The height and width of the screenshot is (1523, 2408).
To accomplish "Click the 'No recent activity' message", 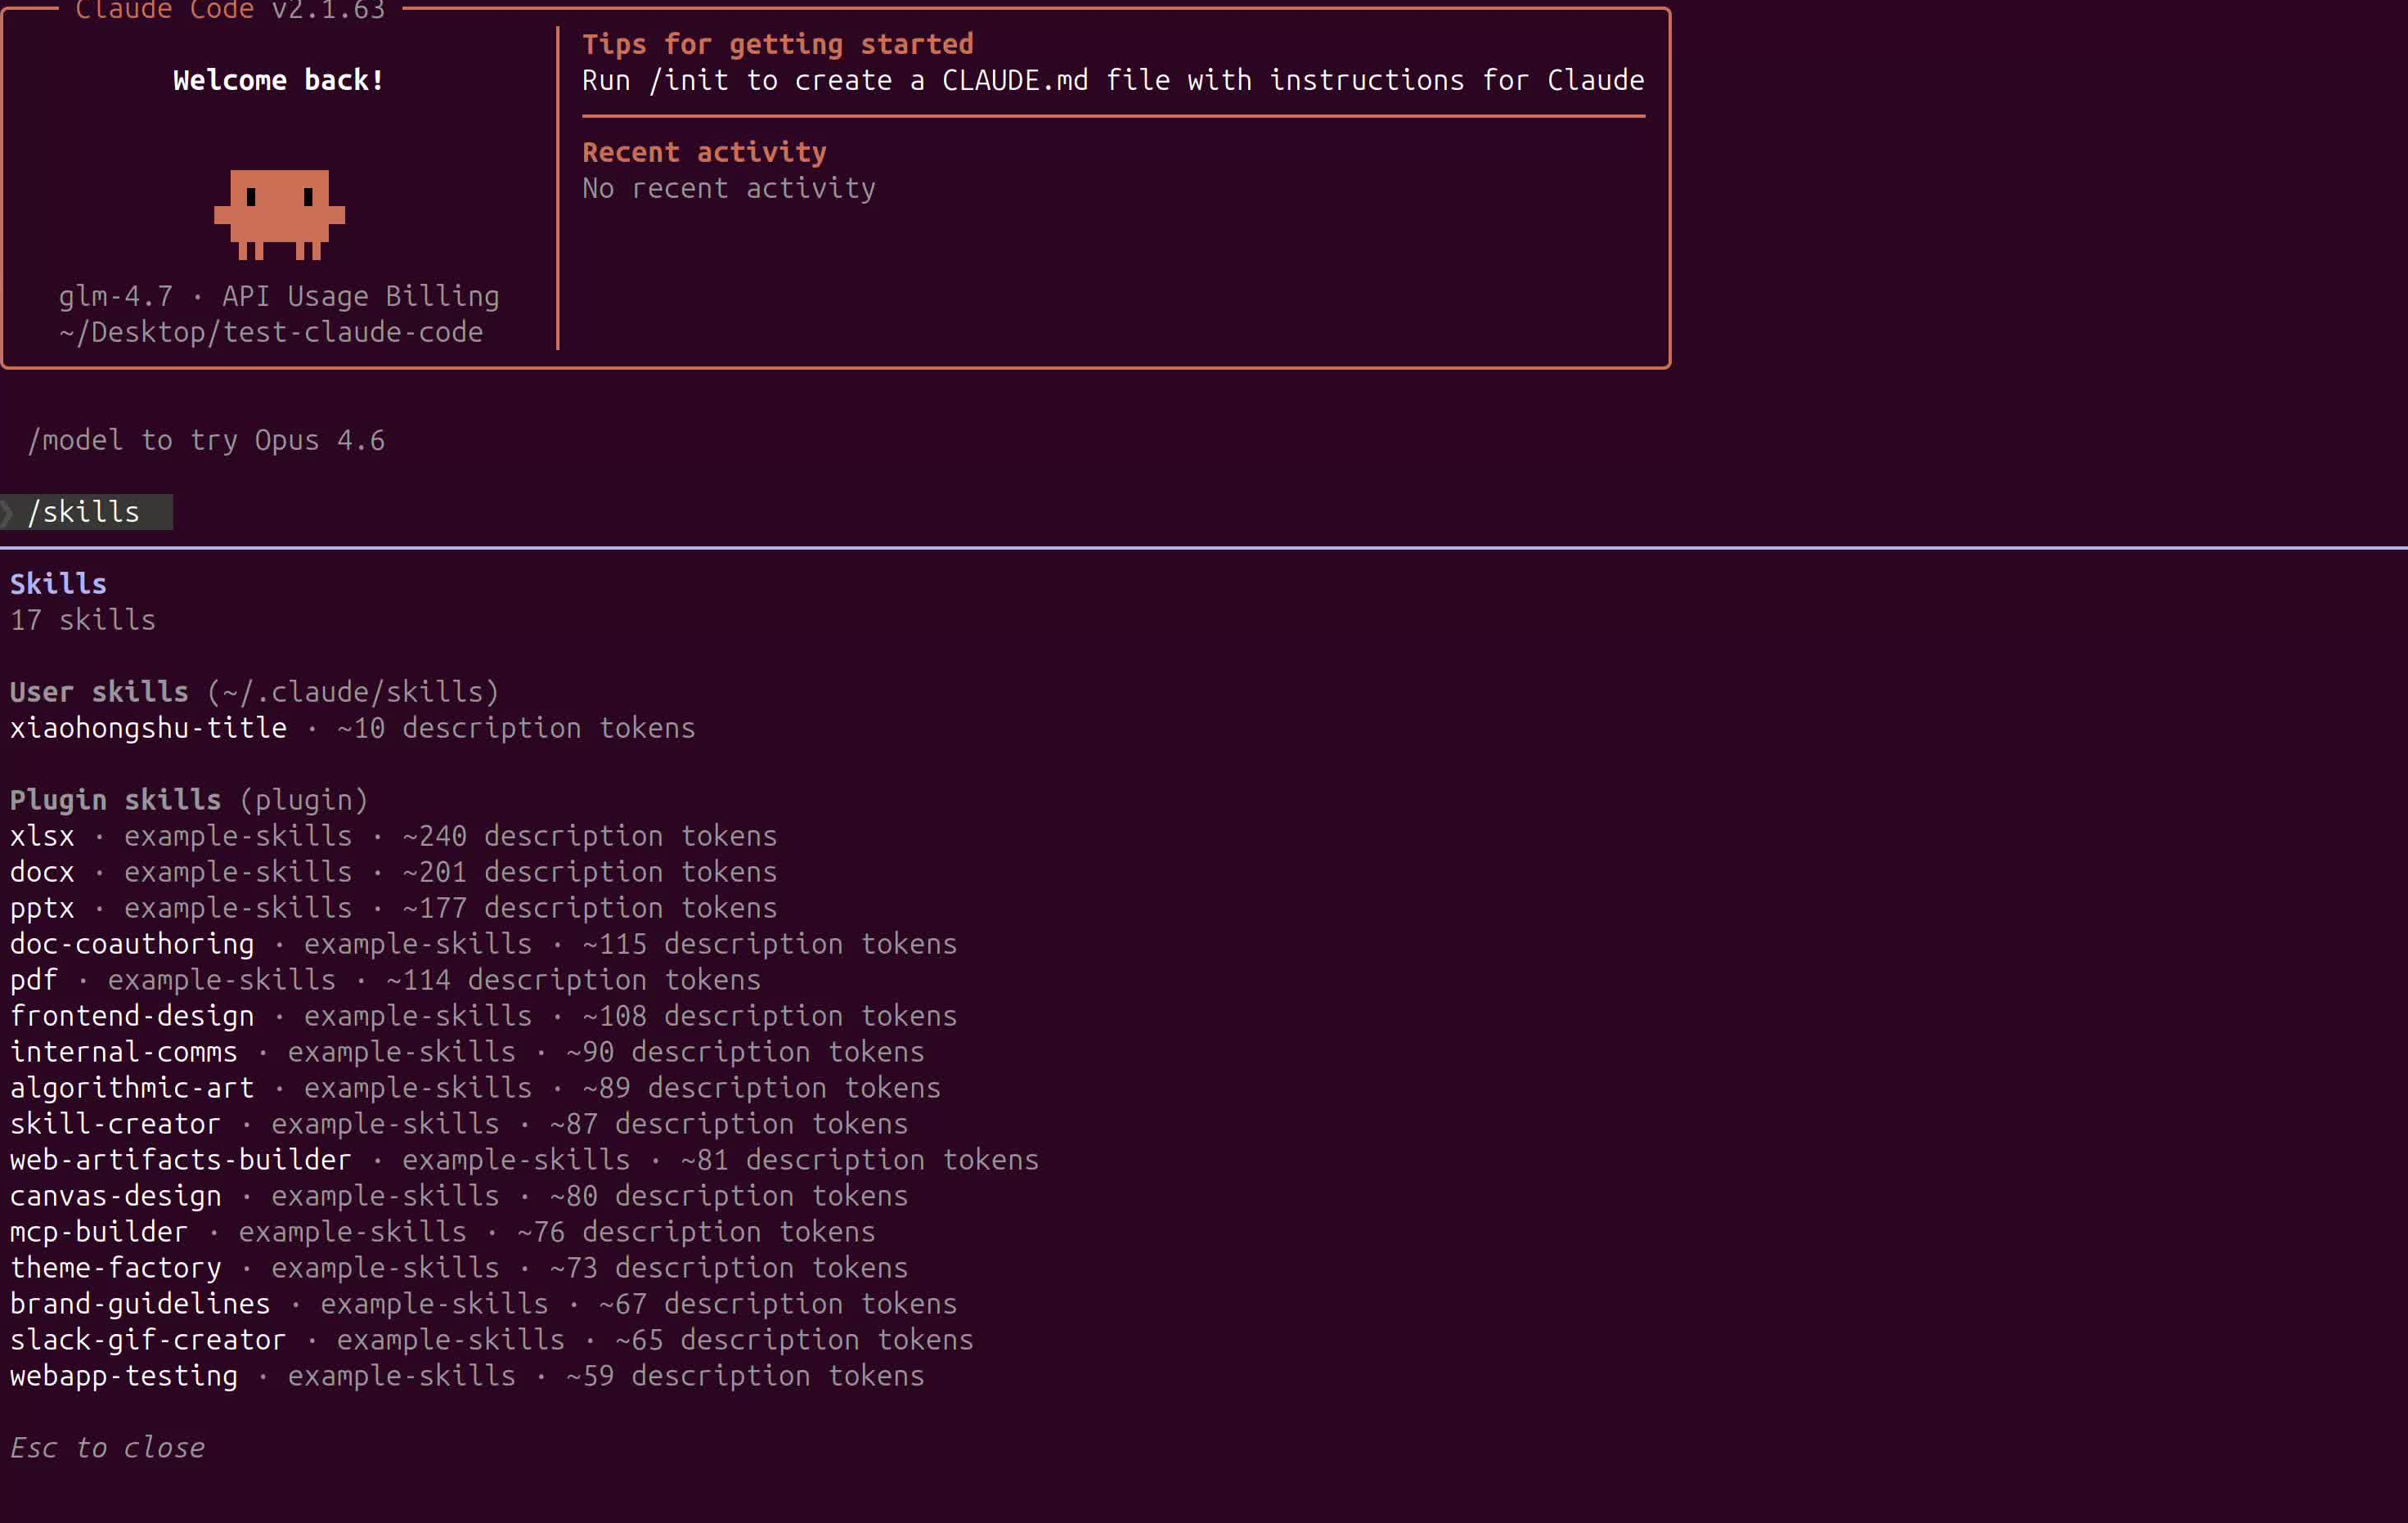I will coord(729,188).
